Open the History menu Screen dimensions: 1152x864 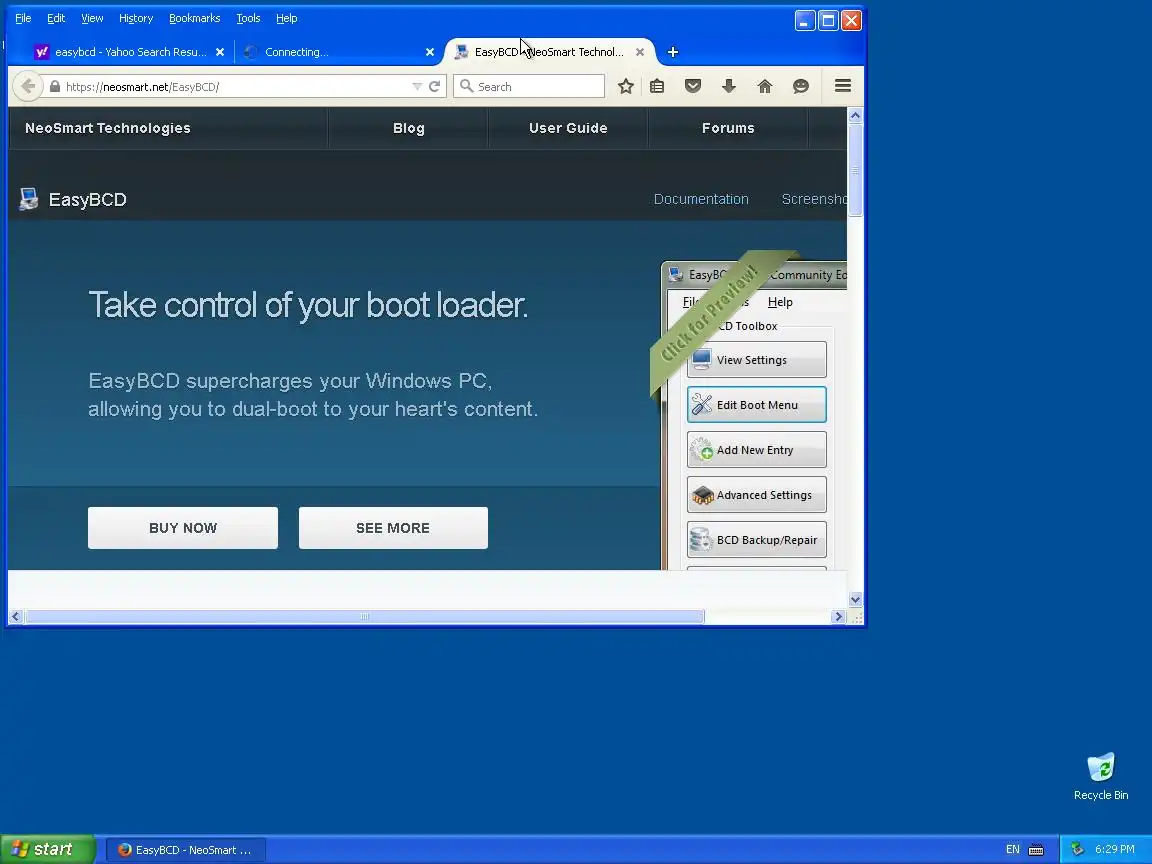click(136, 18)
